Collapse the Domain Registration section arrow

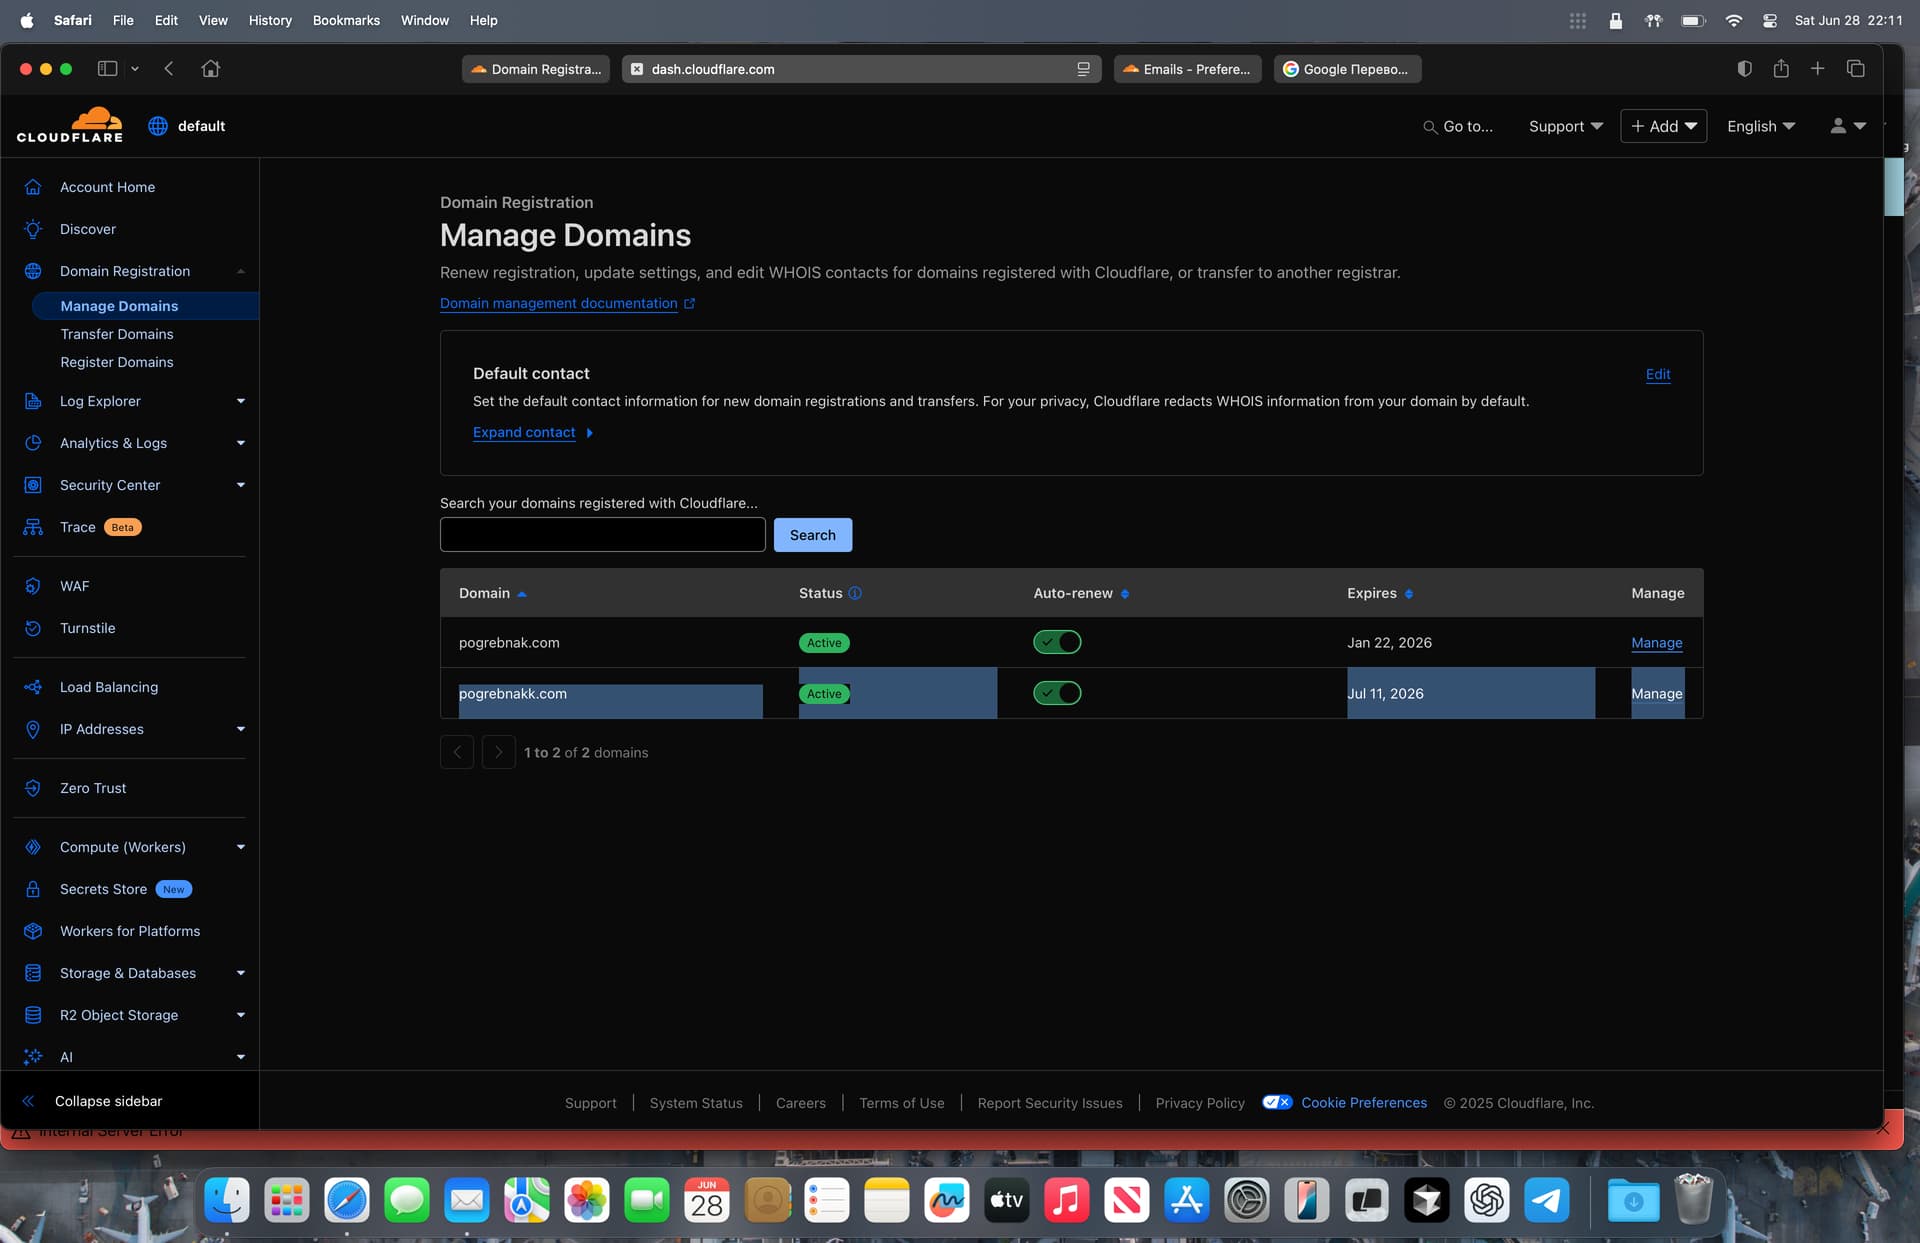(241, 271)
